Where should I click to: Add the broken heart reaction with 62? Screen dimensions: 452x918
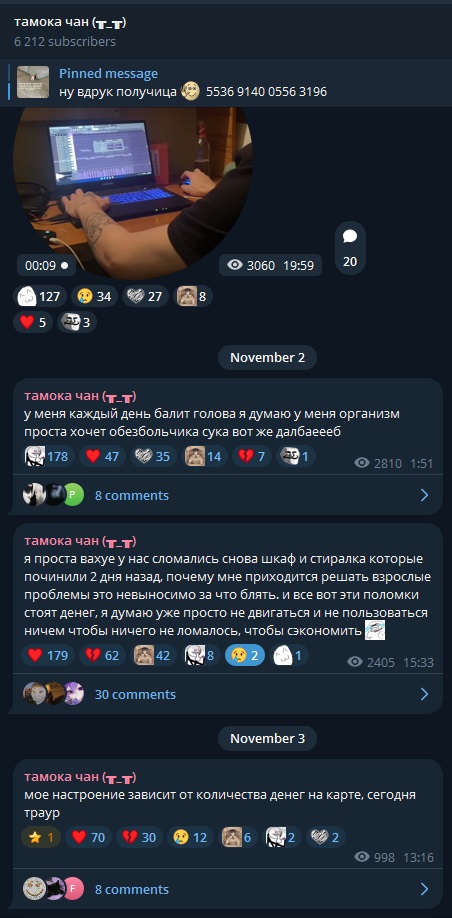[x=102, y=656]
